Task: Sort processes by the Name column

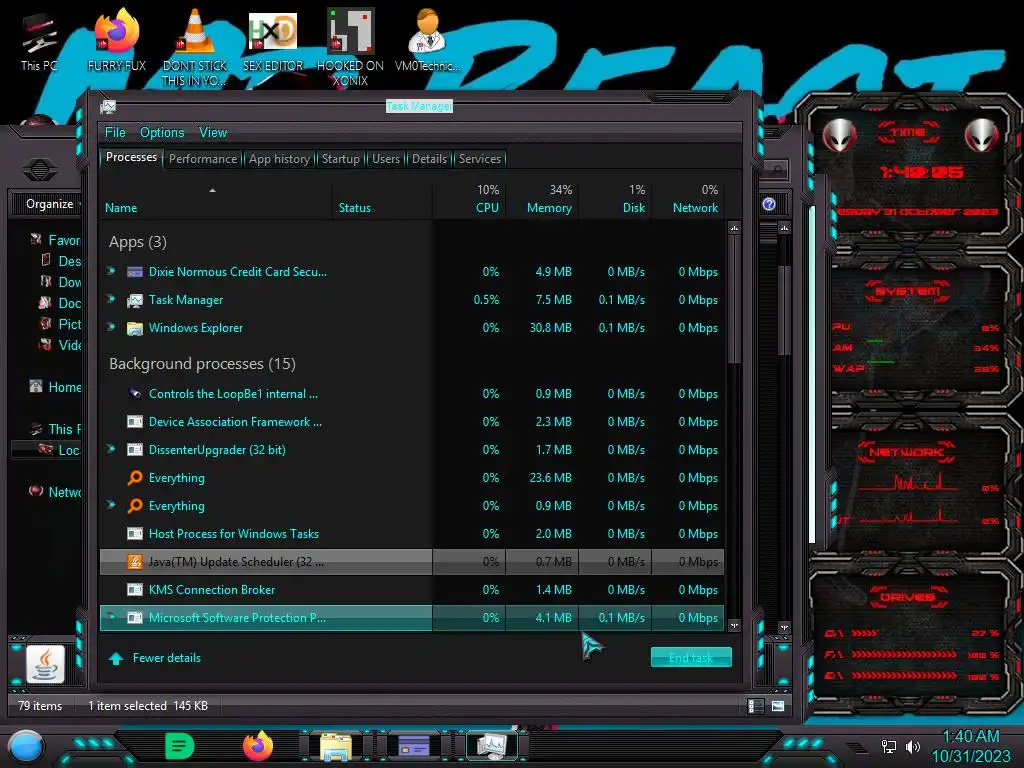Action: pyautogui.click(x=216, y=200)
